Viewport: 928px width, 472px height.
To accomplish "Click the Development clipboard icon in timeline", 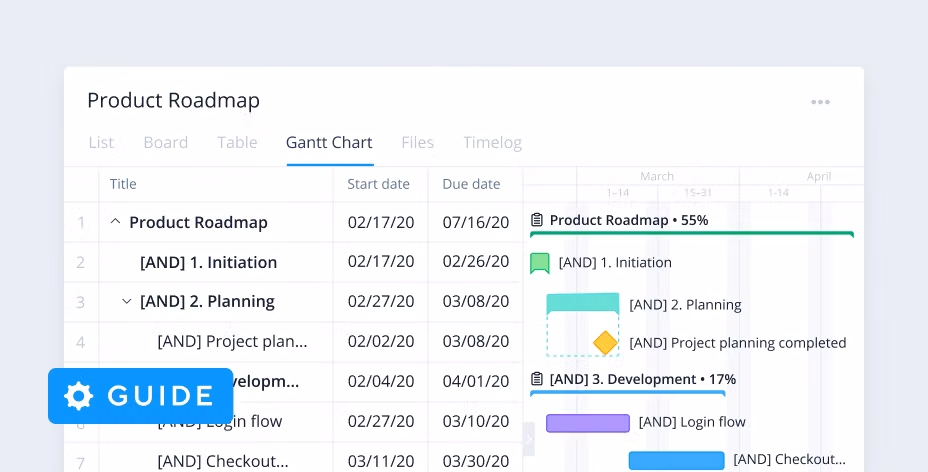I will pos(537,379).
